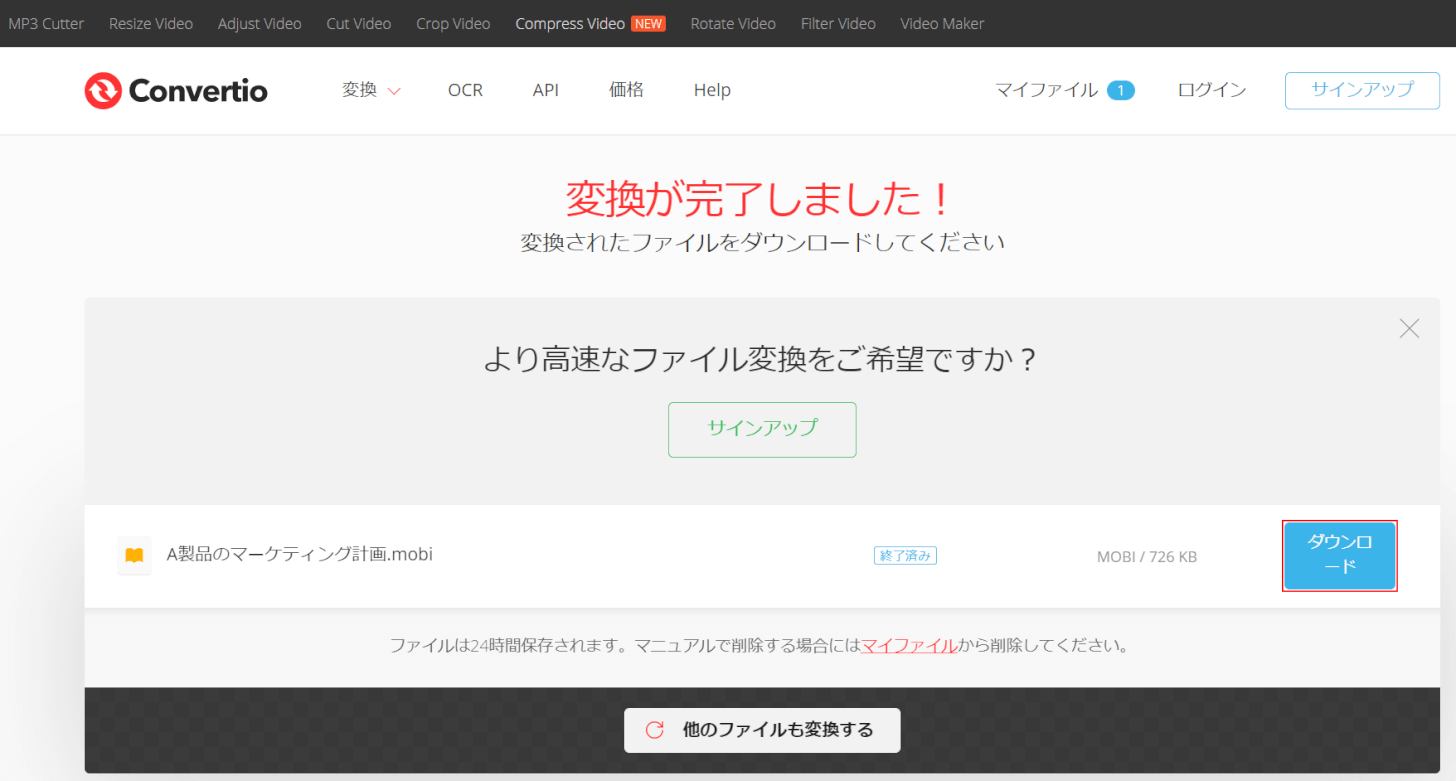Open the 価格 pricing page
This screenshot has width=1456, height=781.
(626, 89)
